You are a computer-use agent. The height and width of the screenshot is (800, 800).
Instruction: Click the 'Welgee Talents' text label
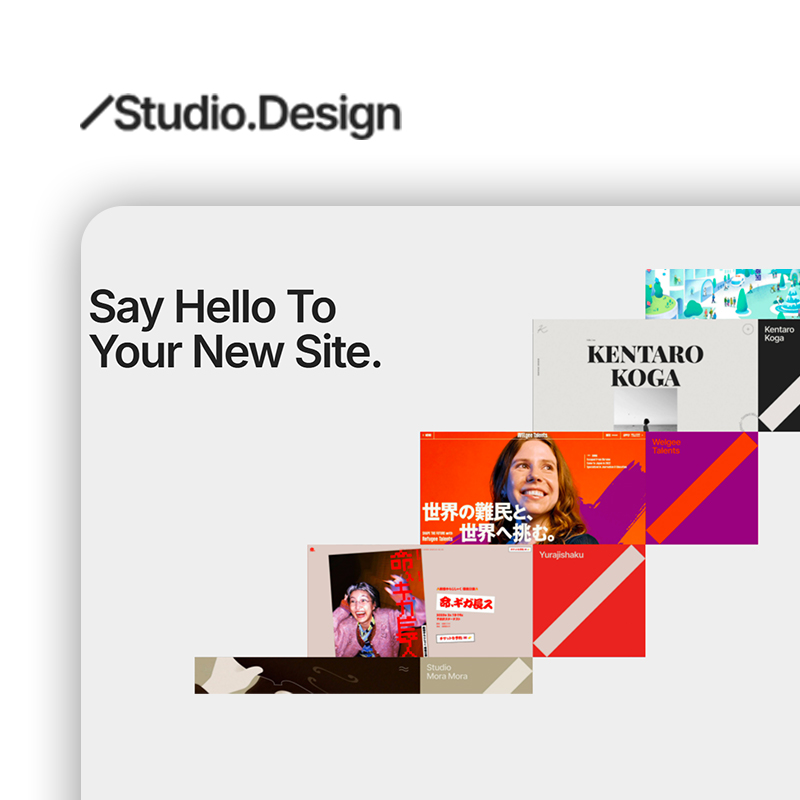666,446
